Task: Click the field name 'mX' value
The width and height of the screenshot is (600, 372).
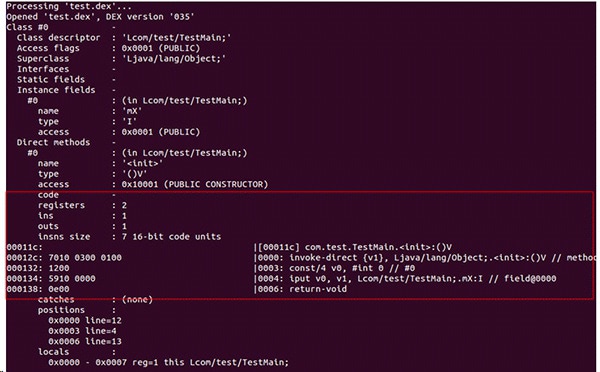Action: [x=132, y=111]
